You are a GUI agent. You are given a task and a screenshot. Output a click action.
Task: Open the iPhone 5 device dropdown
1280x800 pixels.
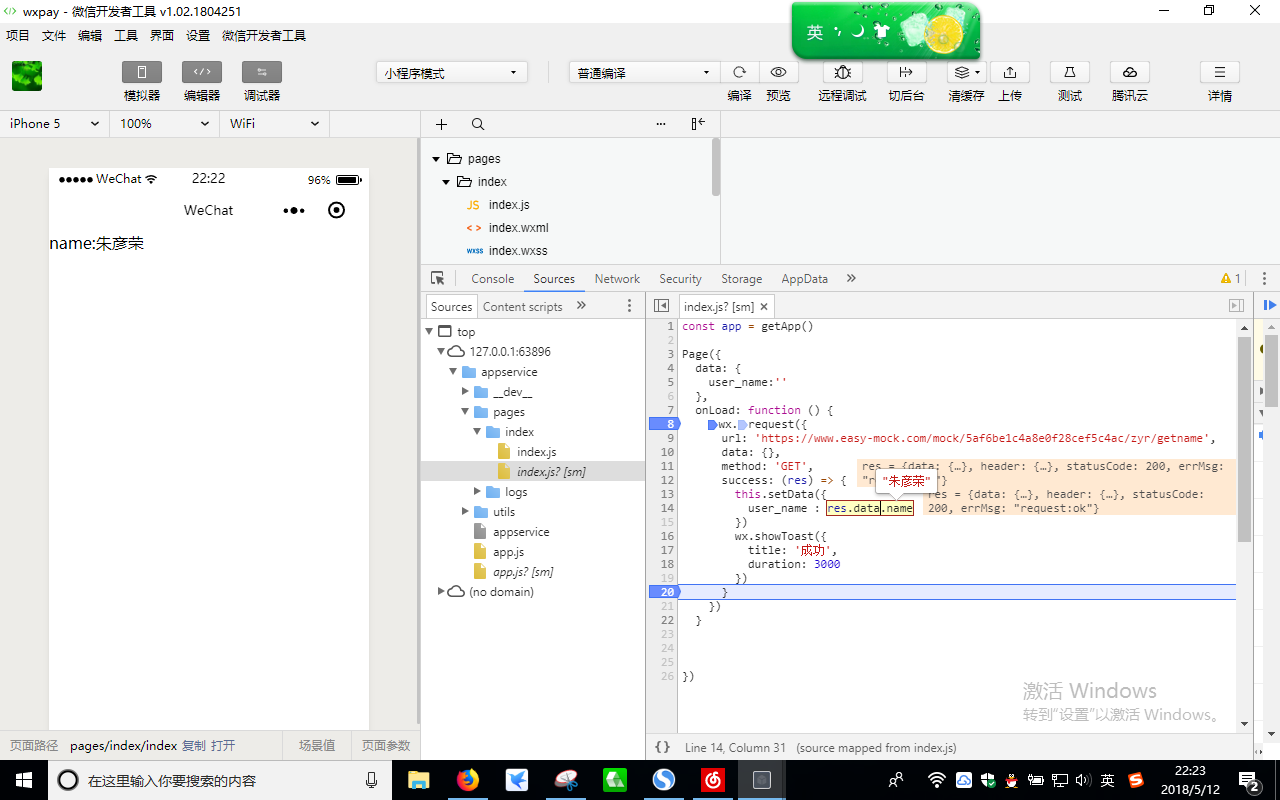pyautogui.click(x=54, y=124)
